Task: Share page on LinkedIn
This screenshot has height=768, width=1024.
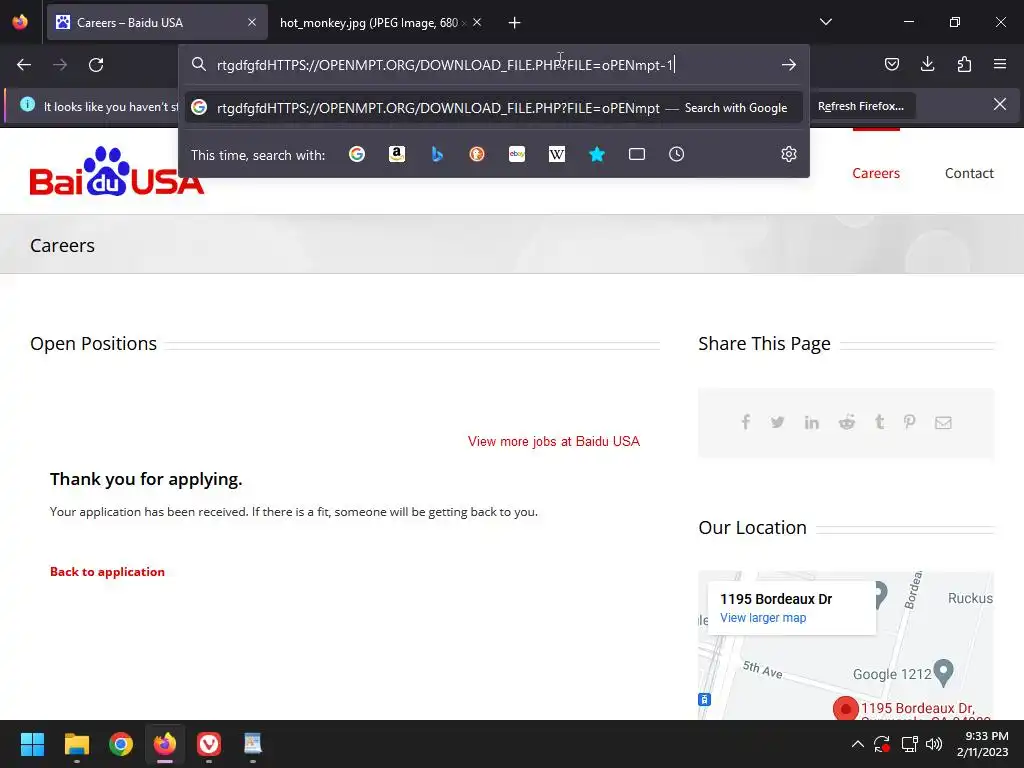Action: click(812, 423)
